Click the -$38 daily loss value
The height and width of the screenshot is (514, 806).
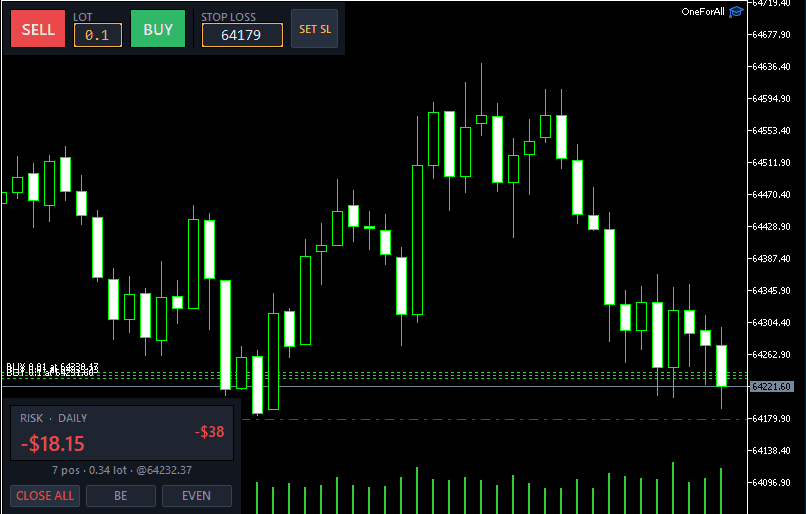210,431
